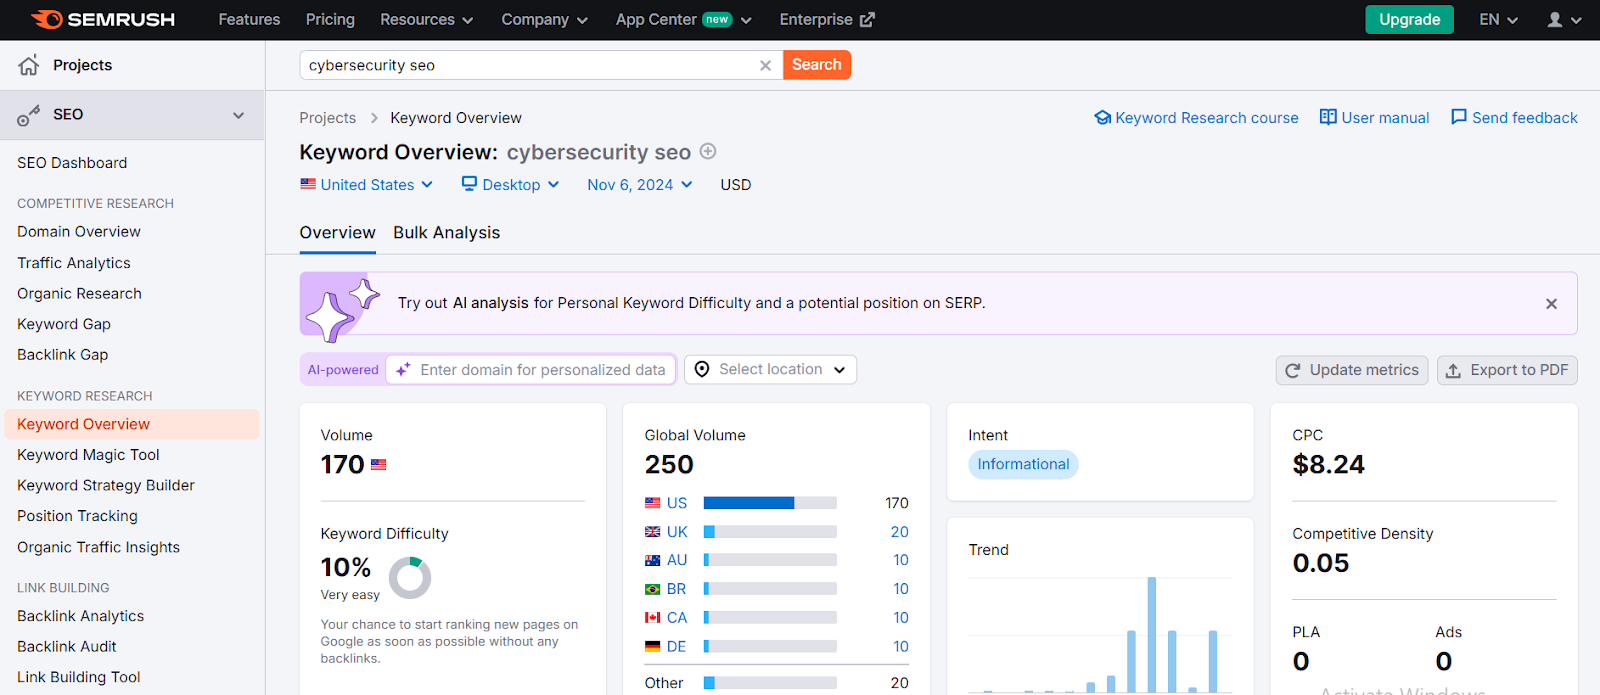Click the Germany flag in Global Volume
1600x695 pixels.
652,647
